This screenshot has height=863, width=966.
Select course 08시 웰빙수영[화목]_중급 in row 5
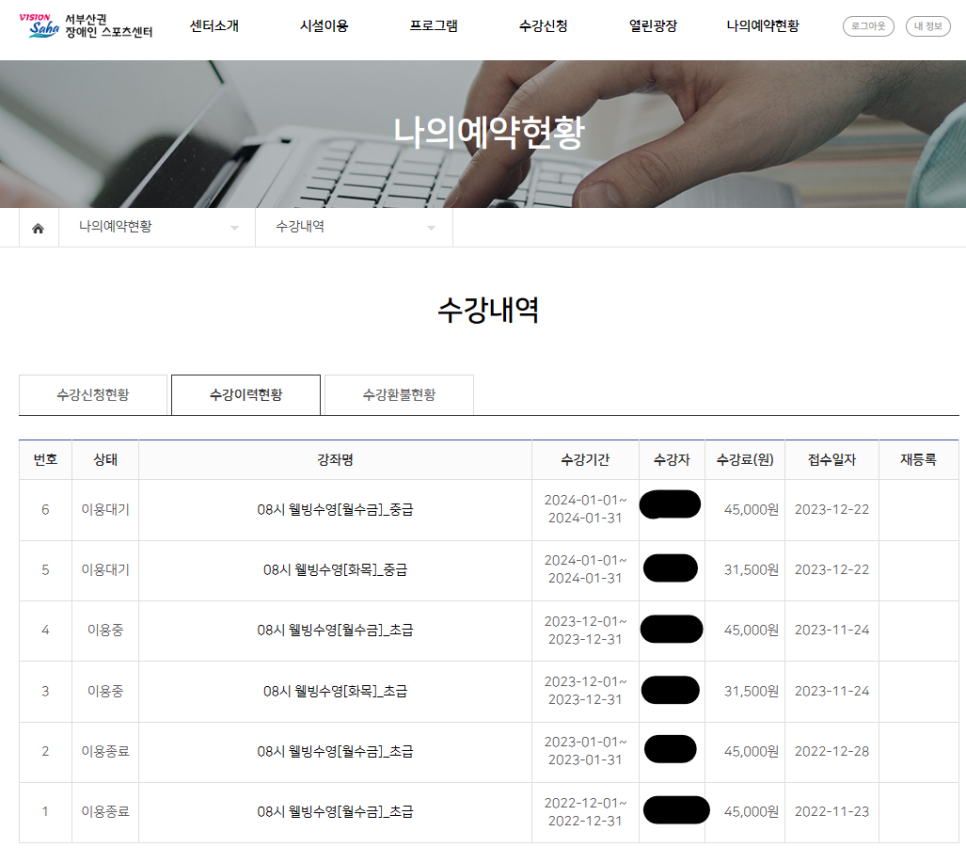335,570
